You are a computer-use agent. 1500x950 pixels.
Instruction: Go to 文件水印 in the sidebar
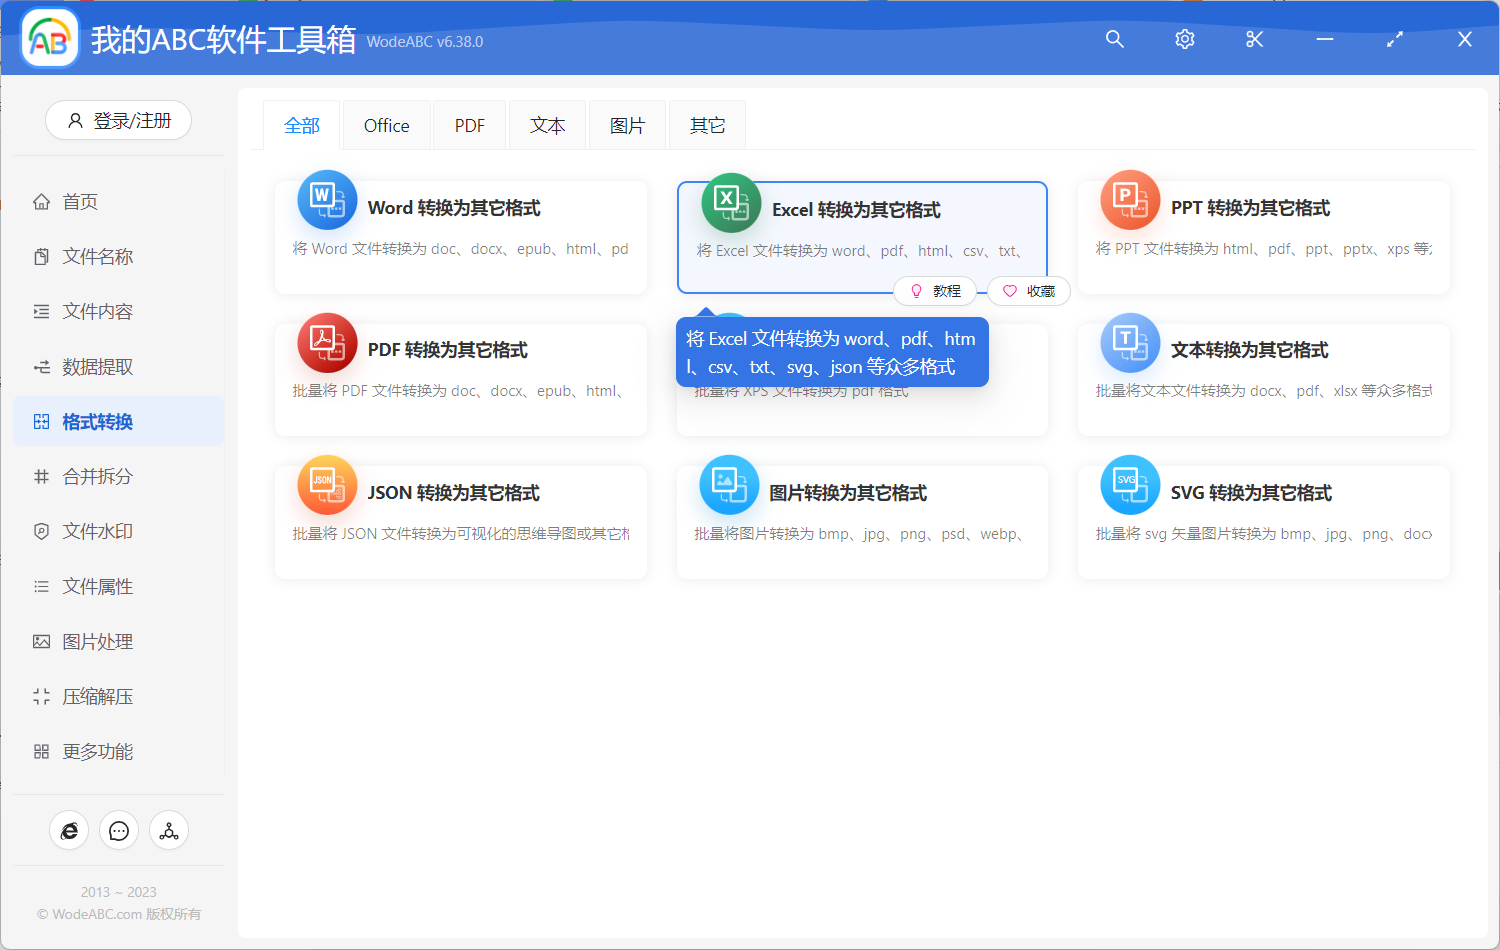(x=97, y=532)
